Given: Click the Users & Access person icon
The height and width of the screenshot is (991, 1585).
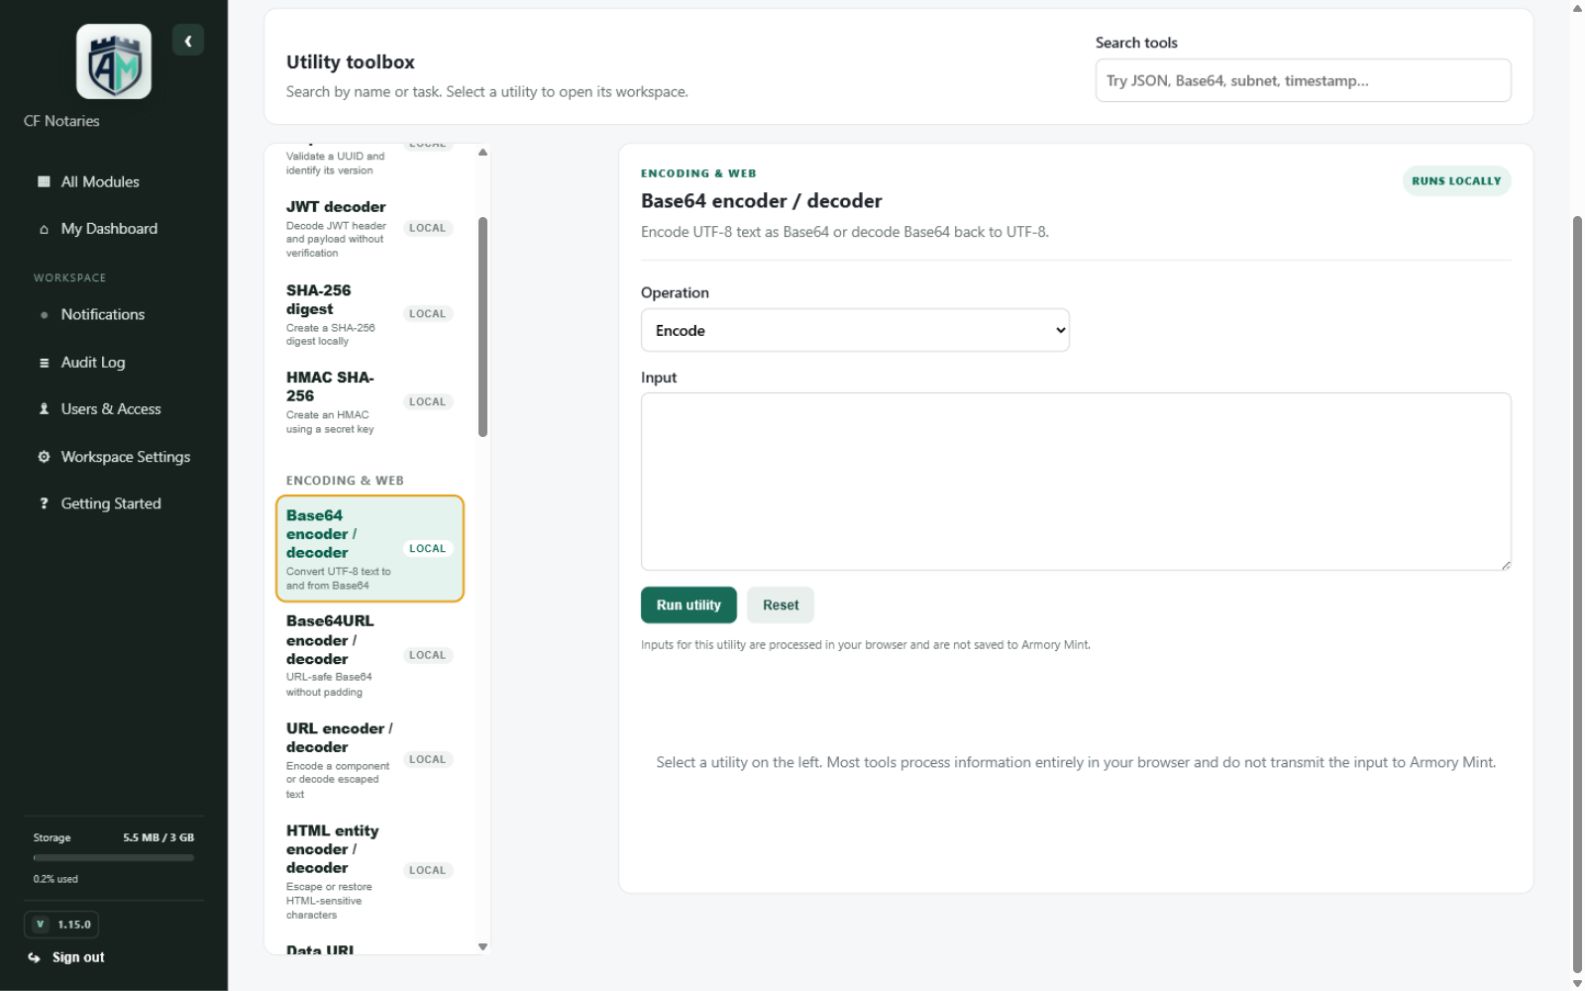Looking at the screenshot, I should click(44, 409).
